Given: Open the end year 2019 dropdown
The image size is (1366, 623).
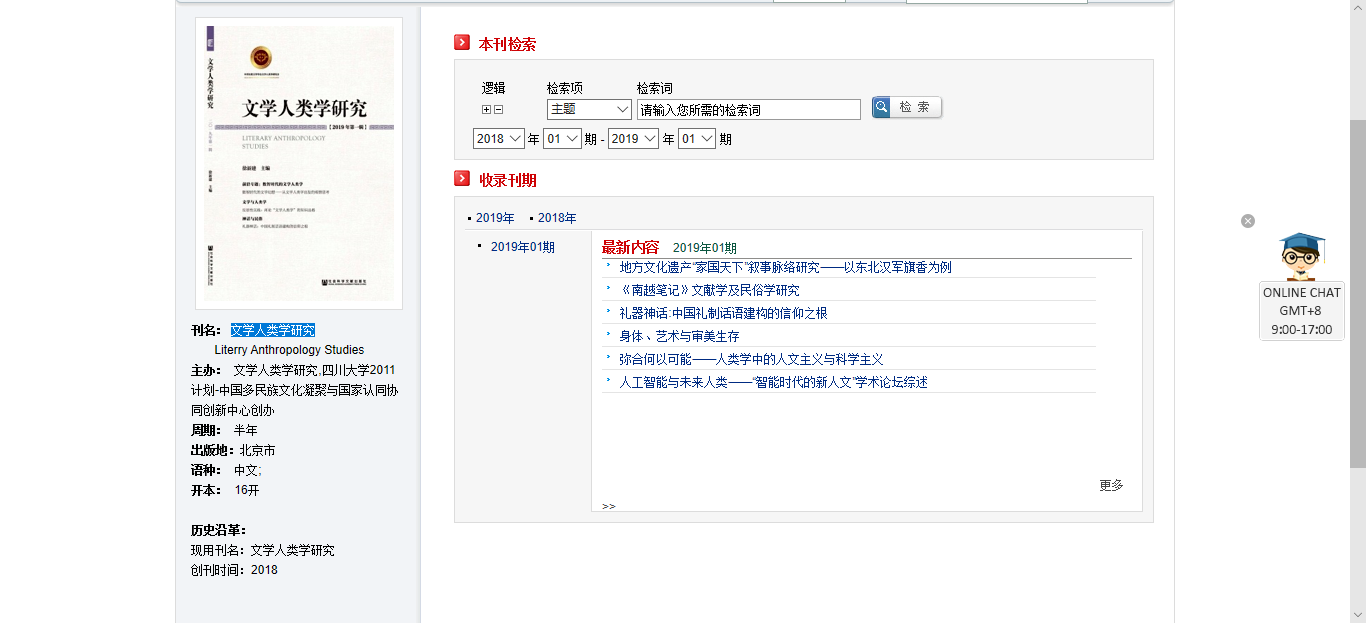Looking at the screenshot, I should [633, 139].
